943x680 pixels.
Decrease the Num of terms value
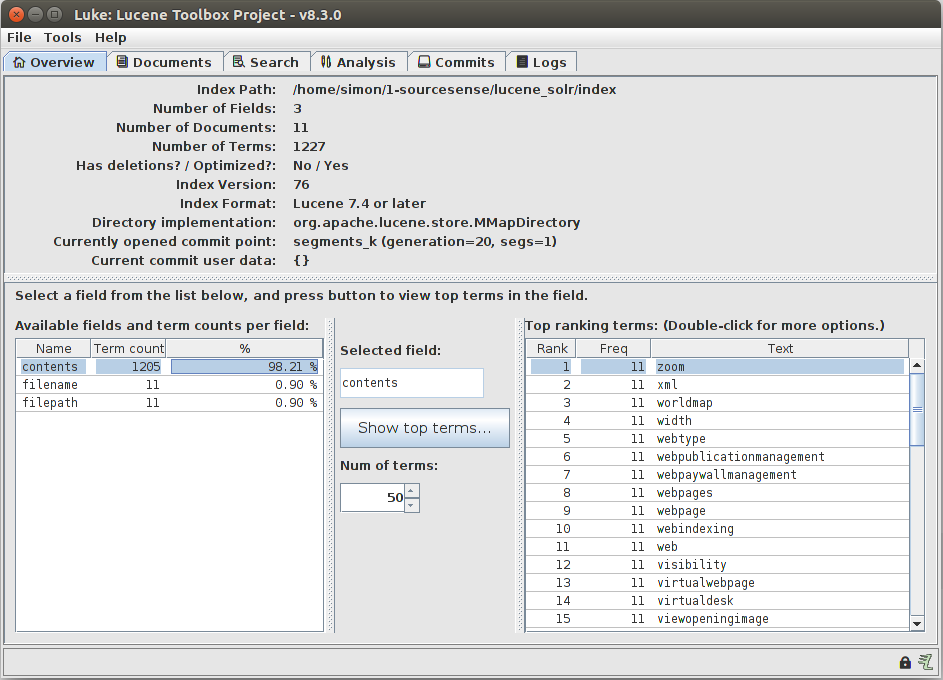[411, 505]
